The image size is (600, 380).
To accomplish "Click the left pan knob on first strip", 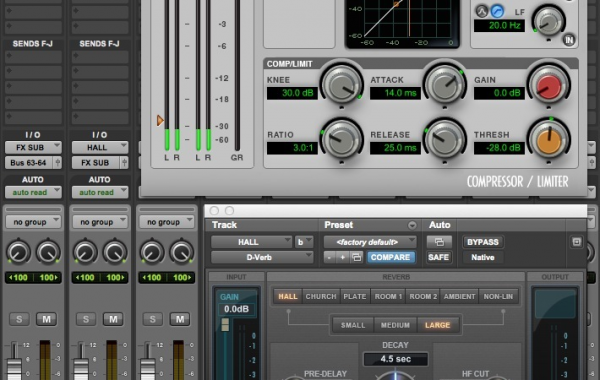I will click(x=18, y=253).
